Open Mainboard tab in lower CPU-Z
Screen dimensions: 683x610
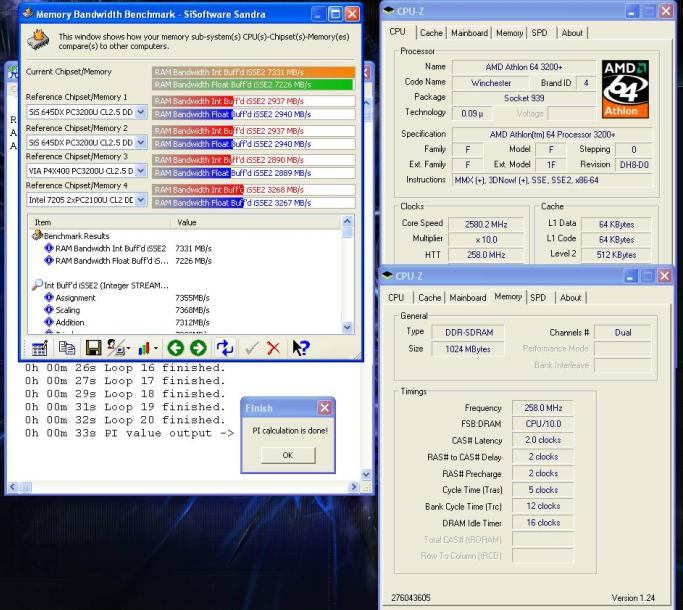(468, 298)
